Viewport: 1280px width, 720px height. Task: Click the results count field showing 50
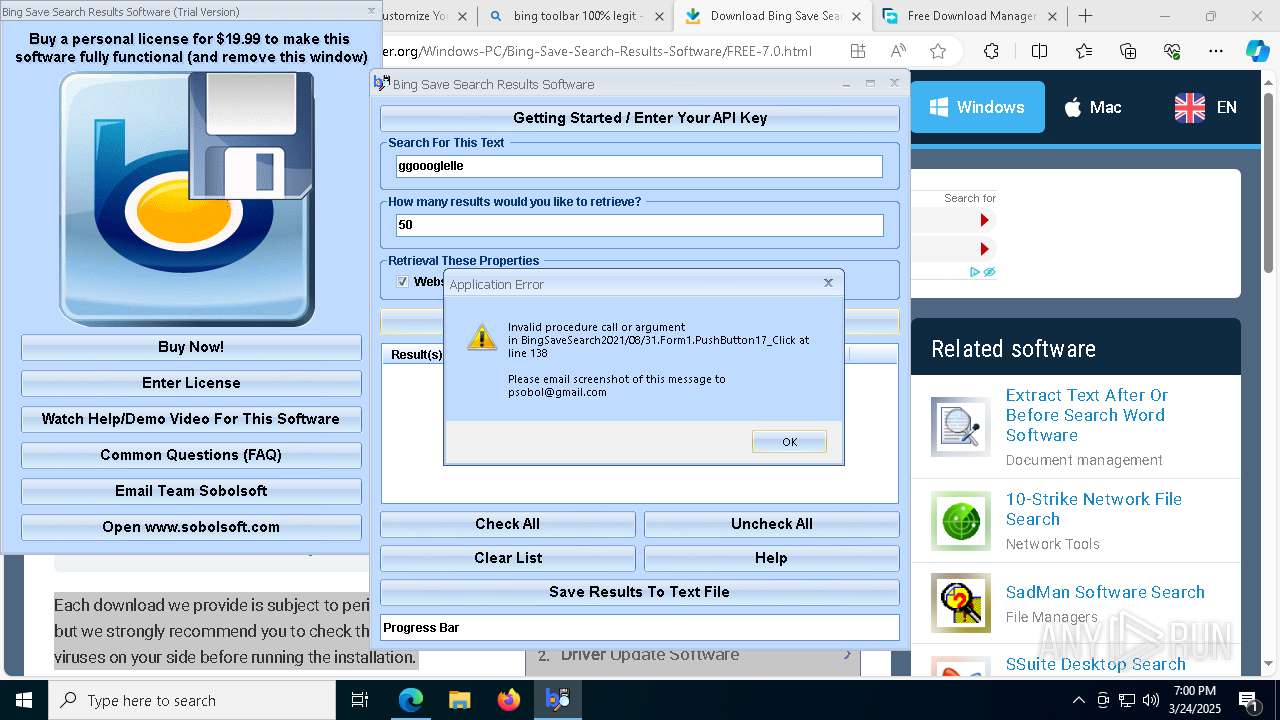click(640, 225)
